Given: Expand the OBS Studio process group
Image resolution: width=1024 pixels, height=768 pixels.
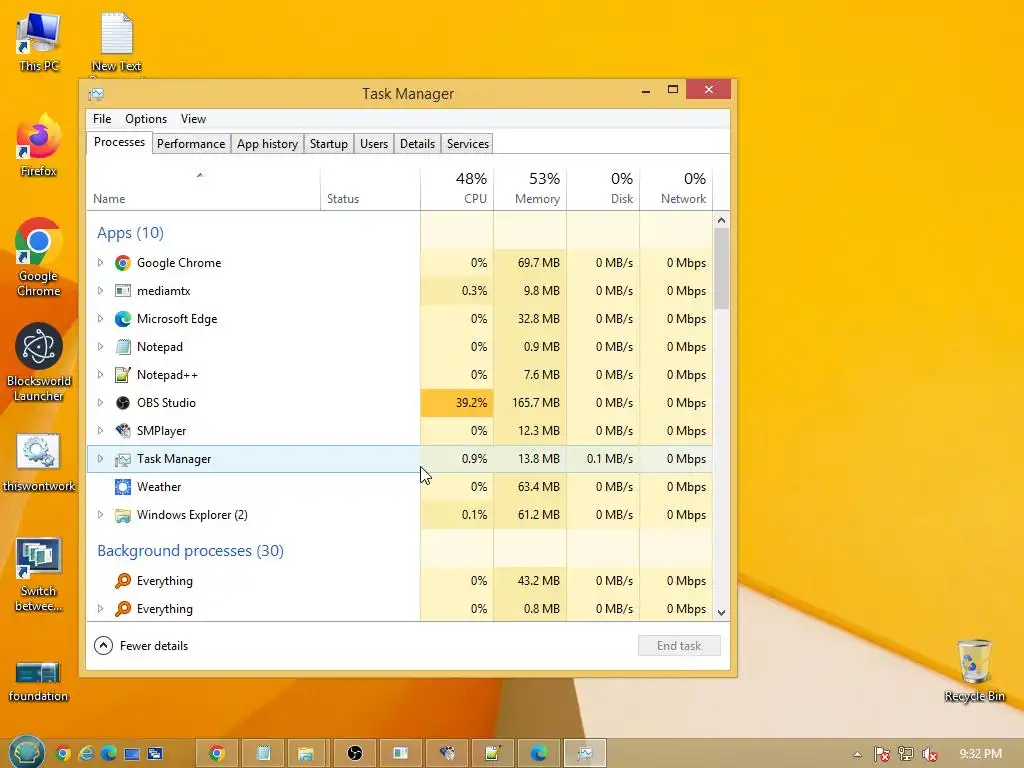Looking at the screenshot, I should pyautogui.click(x=100, y=403).
